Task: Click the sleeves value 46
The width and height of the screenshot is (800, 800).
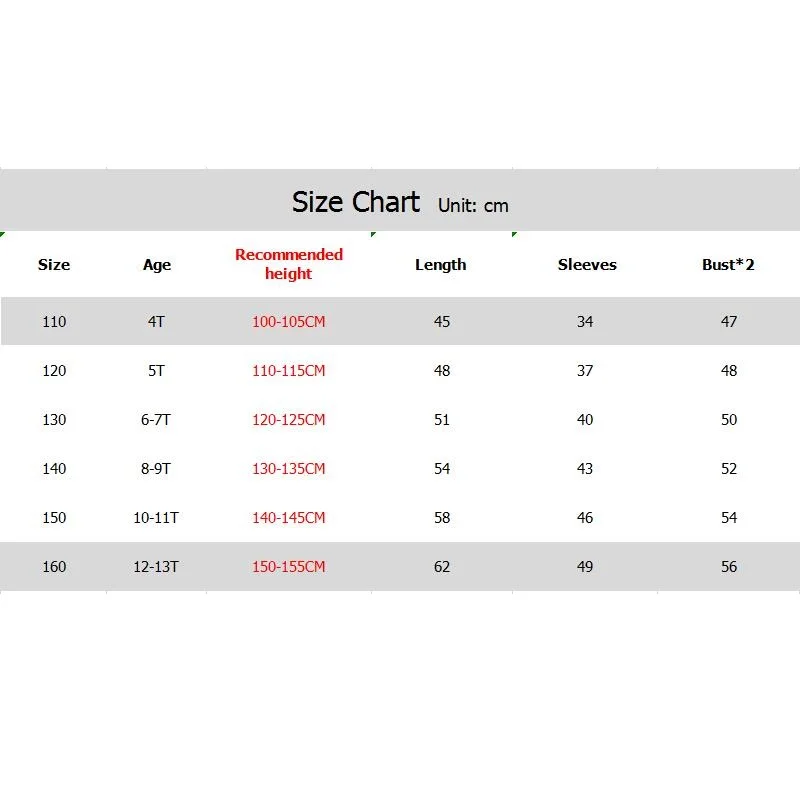Action: (x=585, y=517)
